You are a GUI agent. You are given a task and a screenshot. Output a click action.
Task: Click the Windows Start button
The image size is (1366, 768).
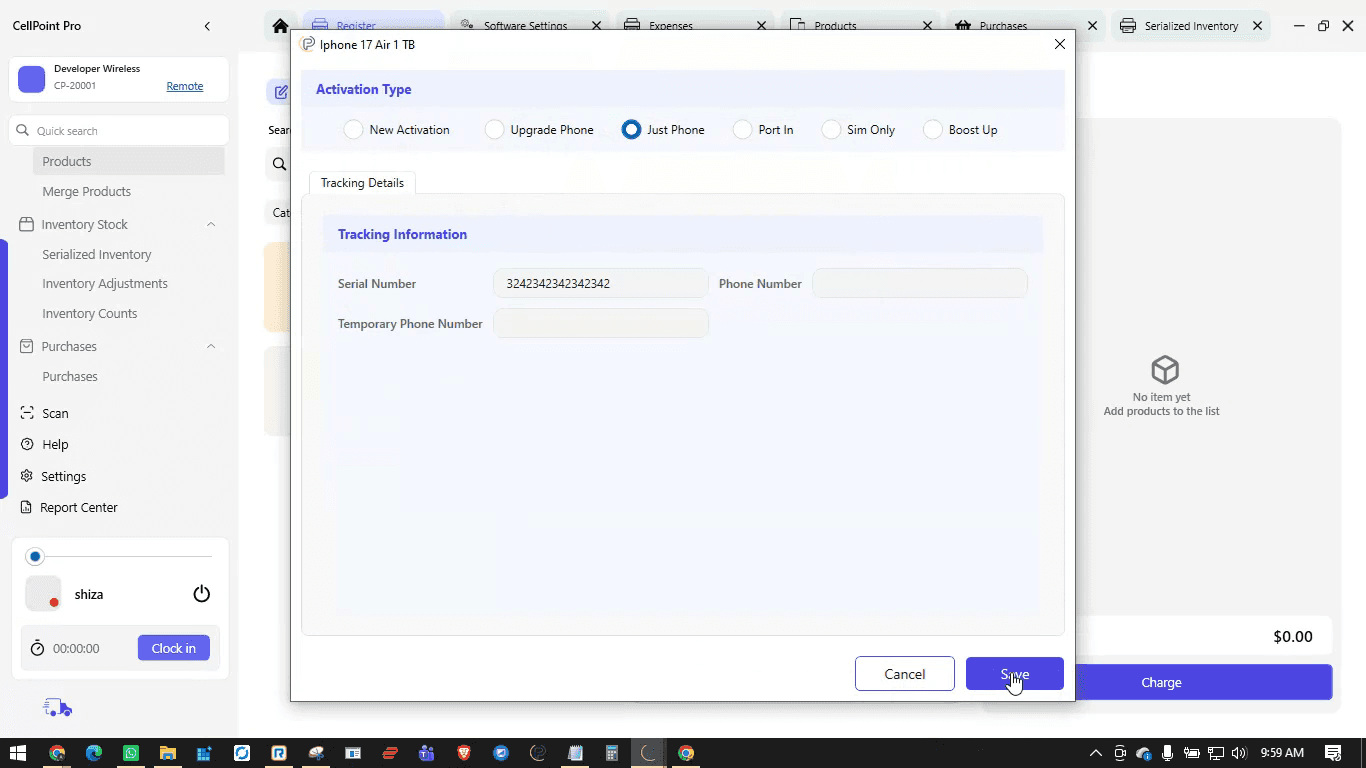18,753
